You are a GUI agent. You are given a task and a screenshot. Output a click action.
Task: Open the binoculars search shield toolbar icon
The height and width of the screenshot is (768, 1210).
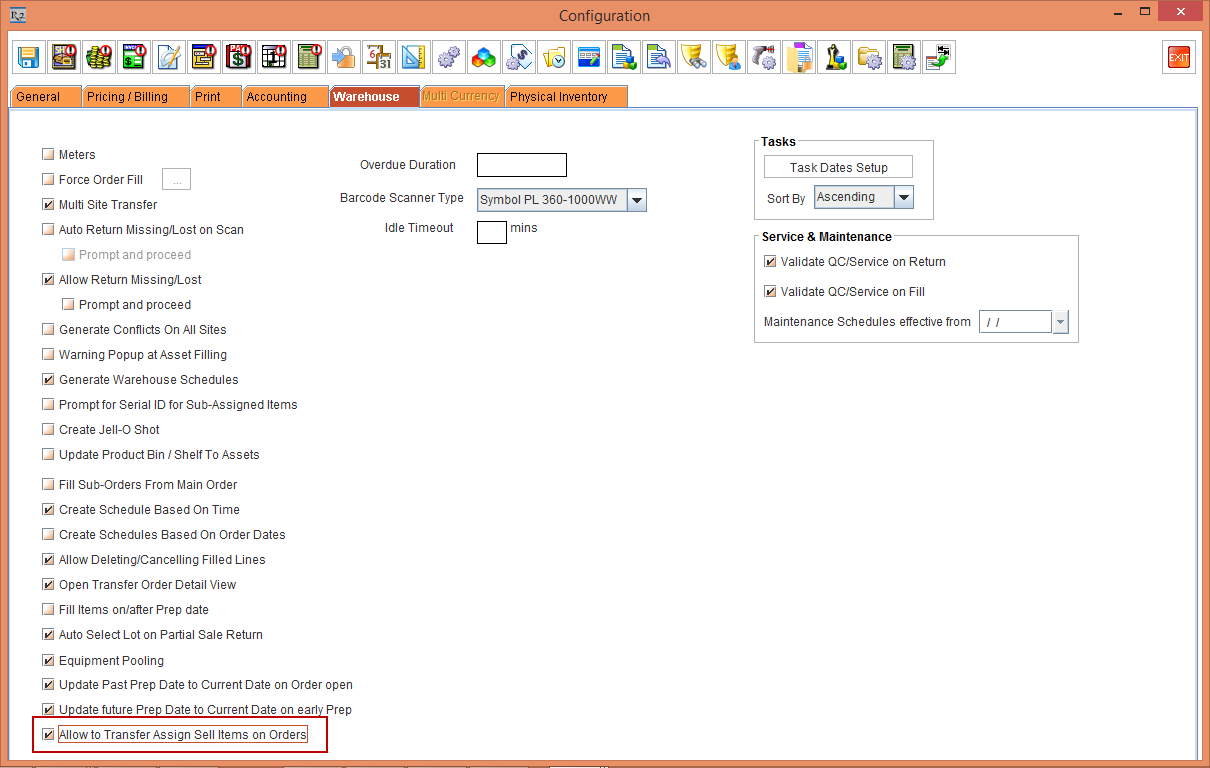(x=693, y=57)
